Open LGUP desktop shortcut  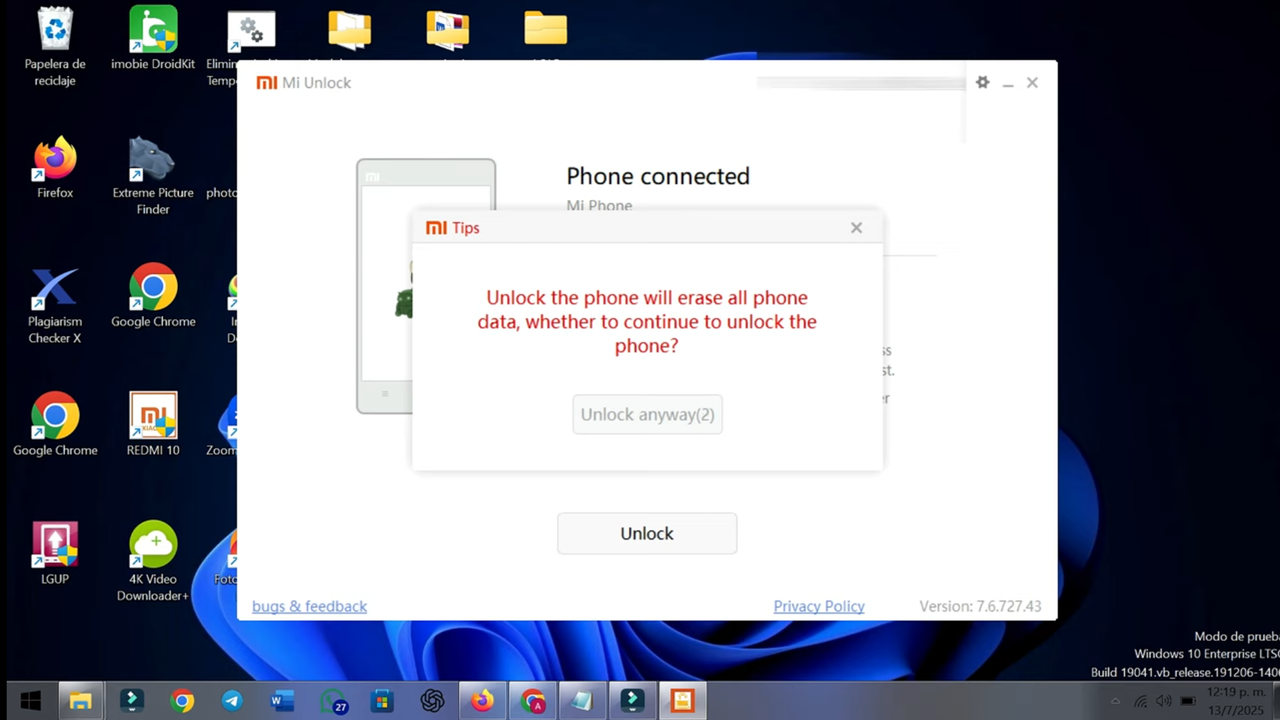[x=55, y=553]
